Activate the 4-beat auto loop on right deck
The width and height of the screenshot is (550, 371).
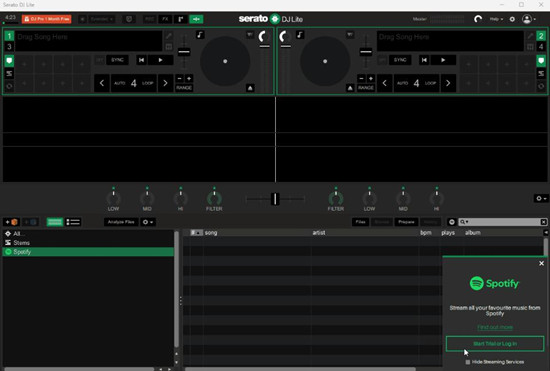point(416,83)
